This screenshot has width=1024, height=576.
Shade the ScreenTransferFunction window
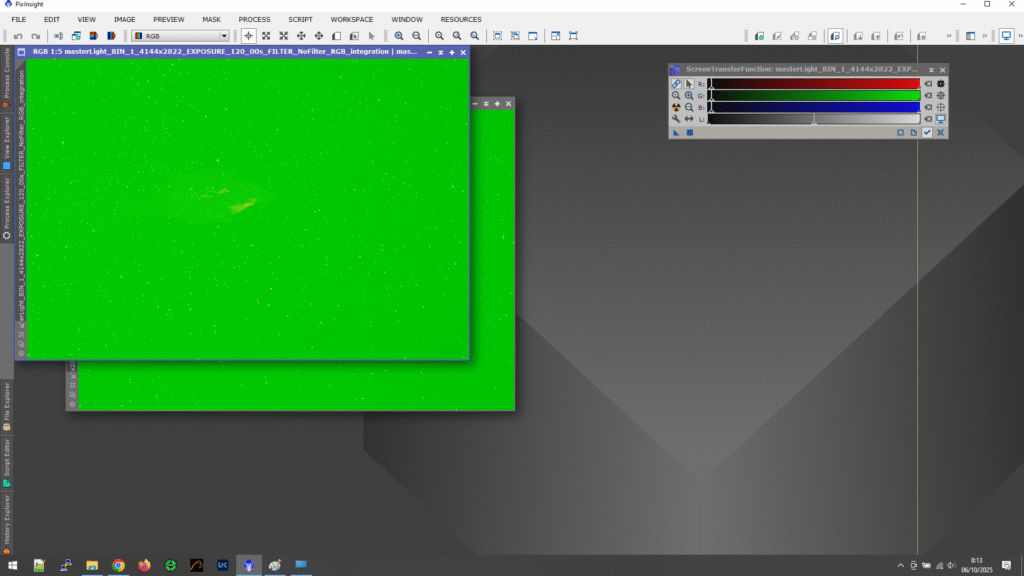pos(931,70)
